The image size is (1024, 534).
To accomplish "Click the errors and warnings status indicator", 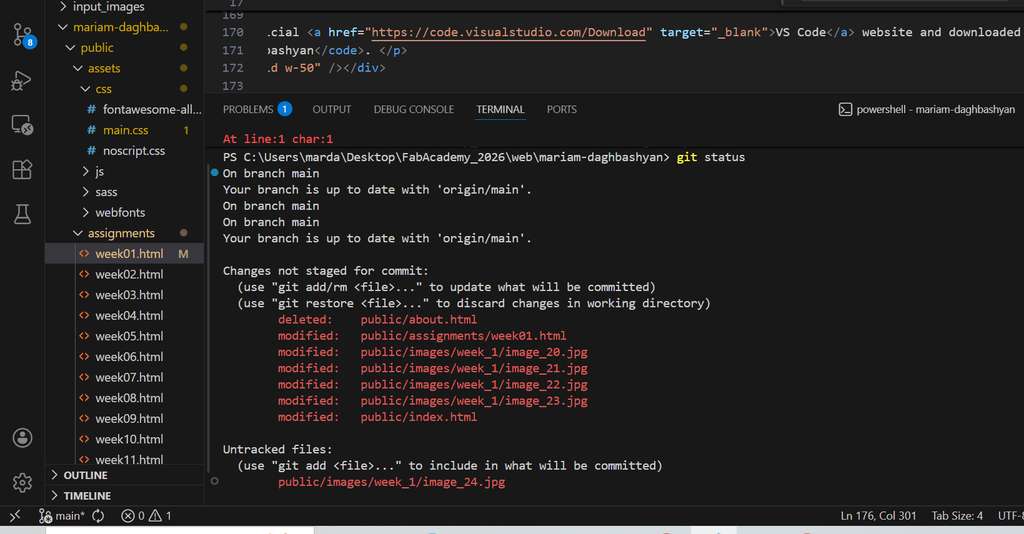I will point(146,516).
